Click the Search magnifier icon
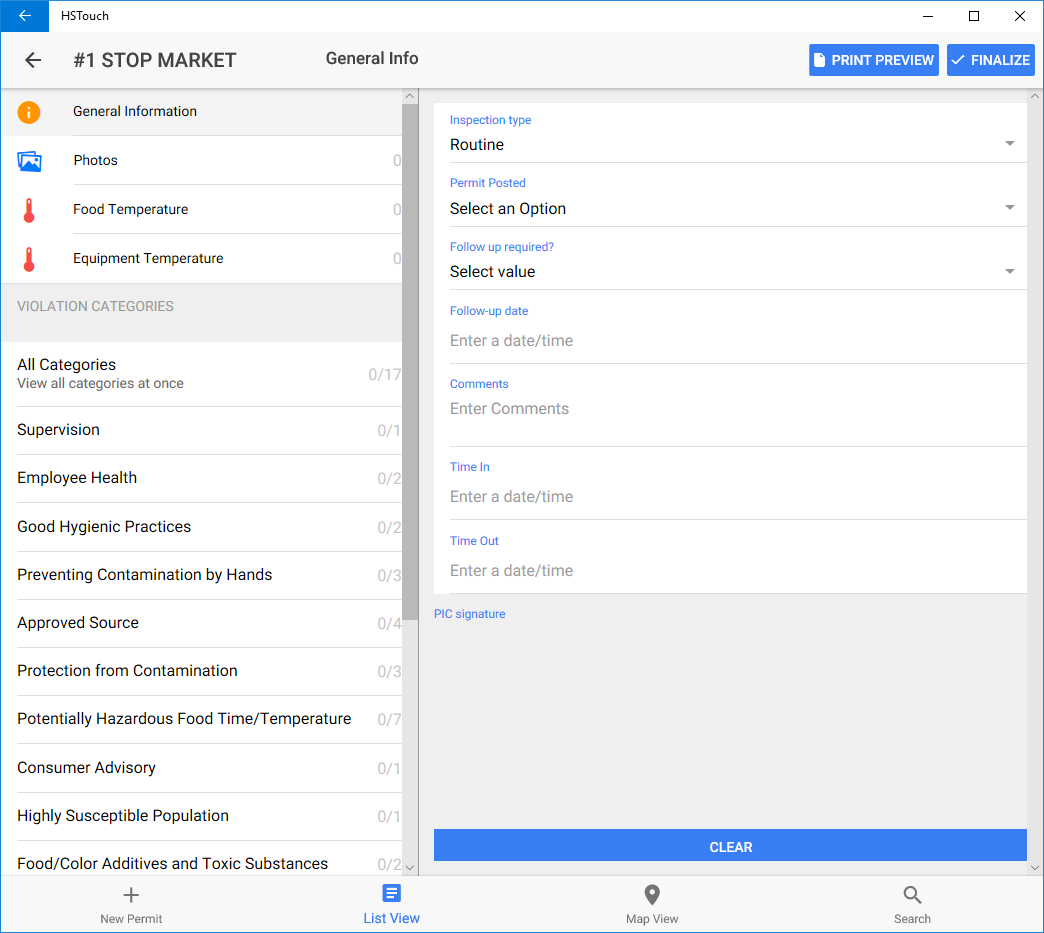This screenshot has height=933, width=1044. pos(912,894)
